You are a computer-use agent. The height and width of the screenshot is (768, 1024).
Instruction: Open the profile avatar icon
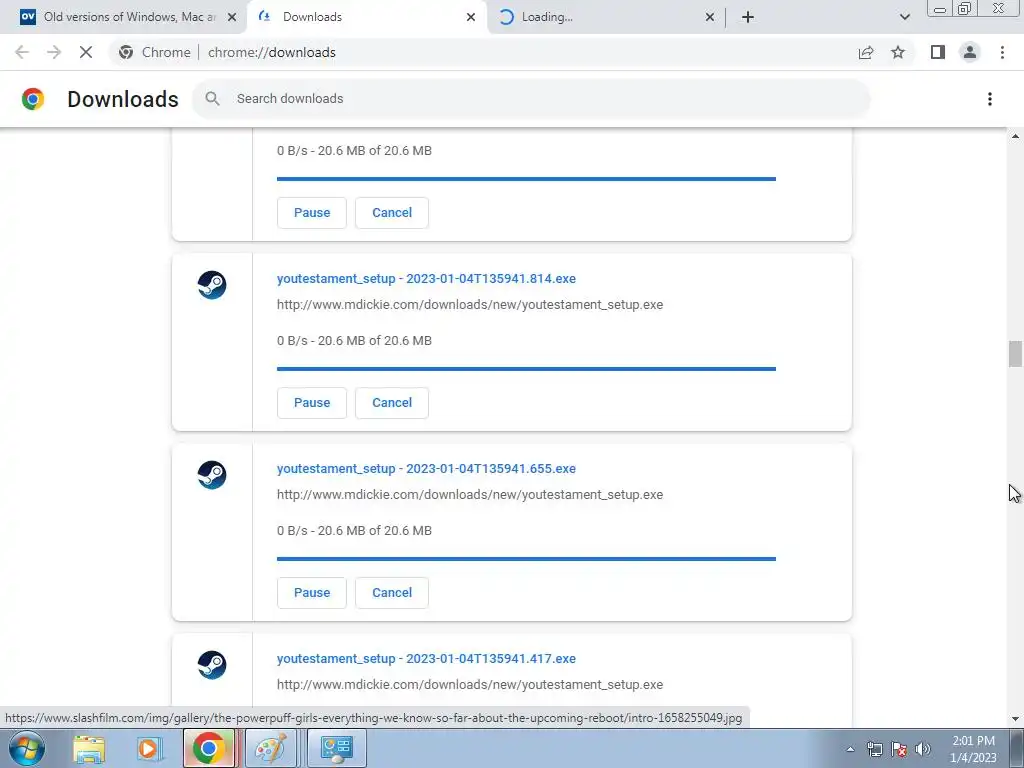970,52
